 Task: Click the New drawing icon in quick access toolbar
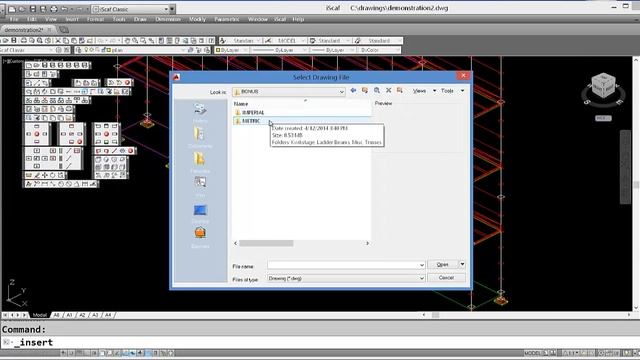12,9
